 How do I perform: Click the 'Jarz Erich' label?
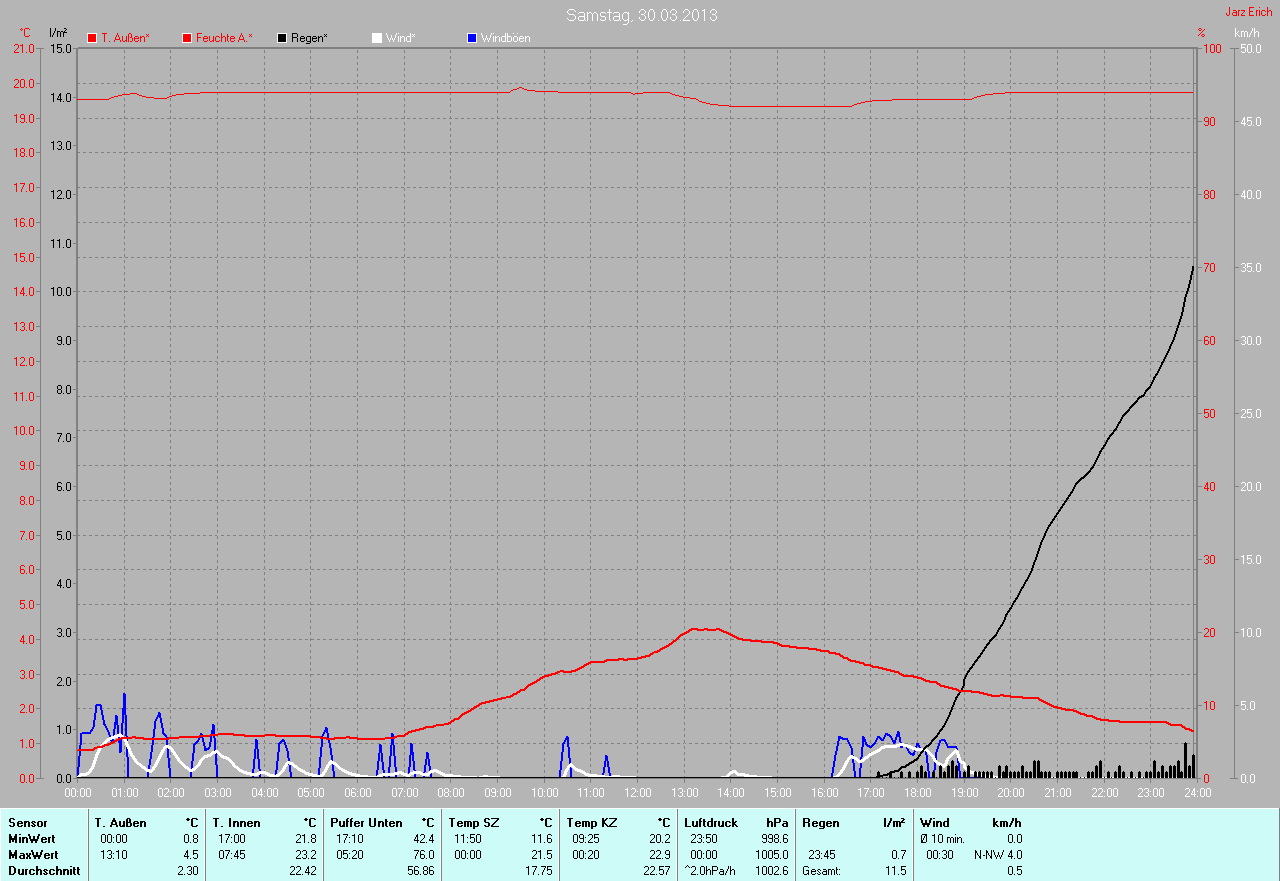1249,12
